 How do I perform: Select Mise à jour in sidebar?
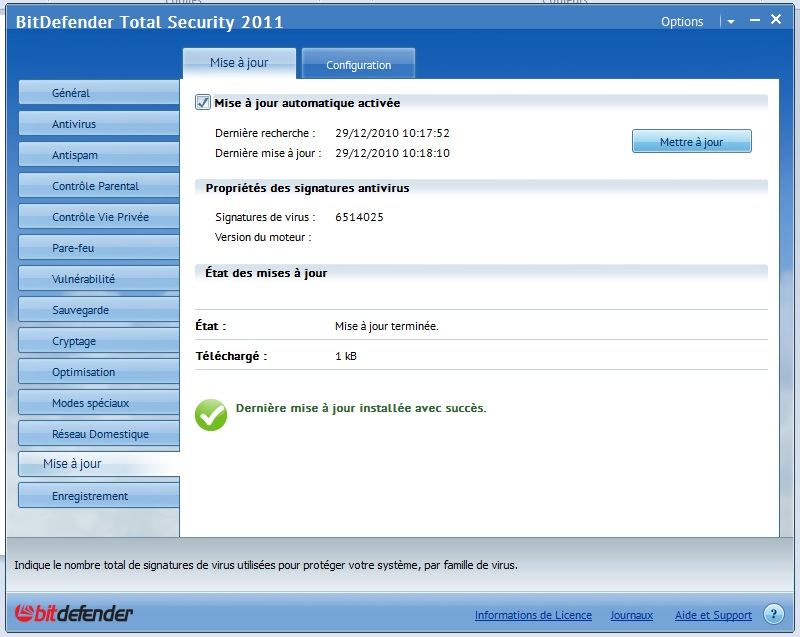99,464
